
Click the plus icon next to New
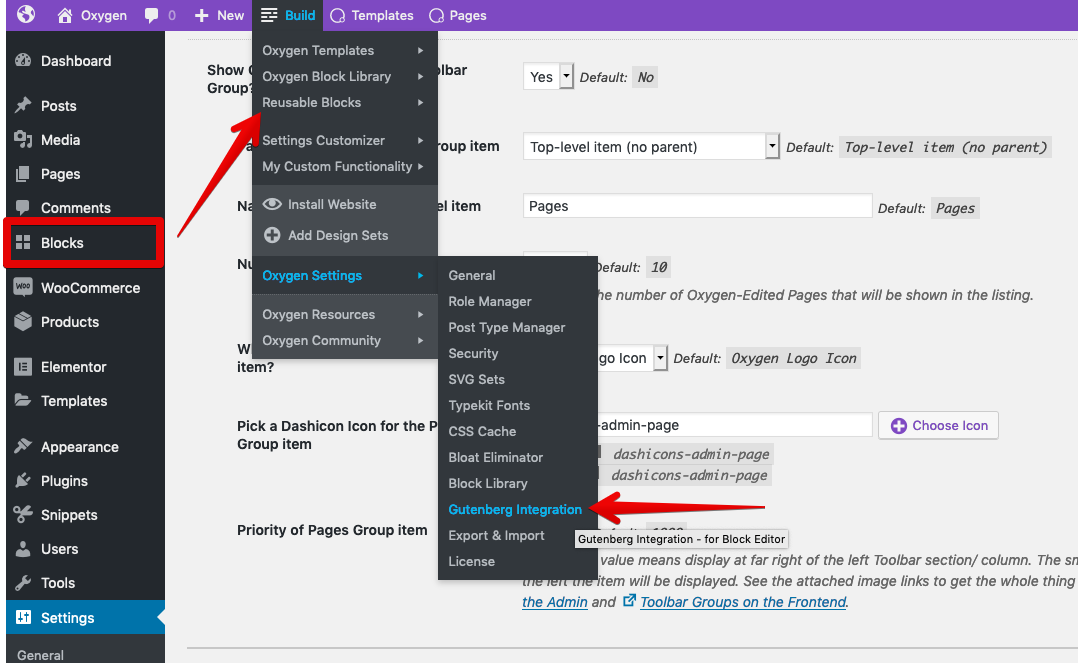click(x=201, y=15)
